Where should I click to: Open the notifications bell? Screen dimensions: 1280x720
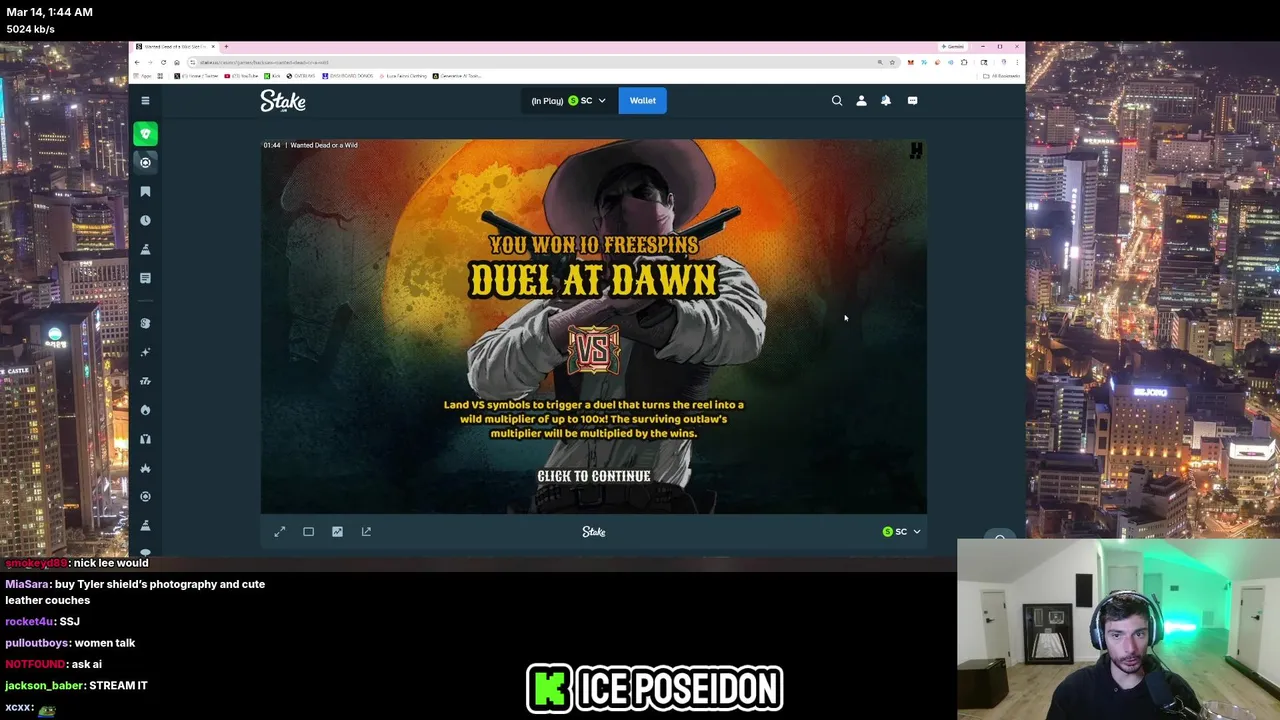(x=886, y=100)
